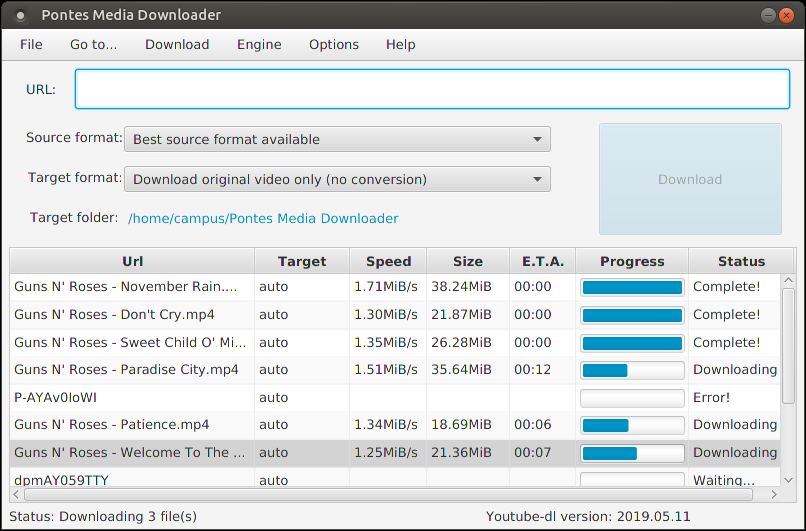
Task: Open the Engine menu
Action: 259,44
